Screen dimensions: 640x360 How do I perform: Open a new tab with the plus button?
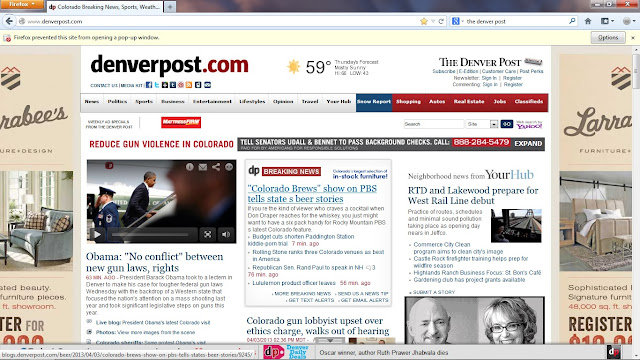170,7
